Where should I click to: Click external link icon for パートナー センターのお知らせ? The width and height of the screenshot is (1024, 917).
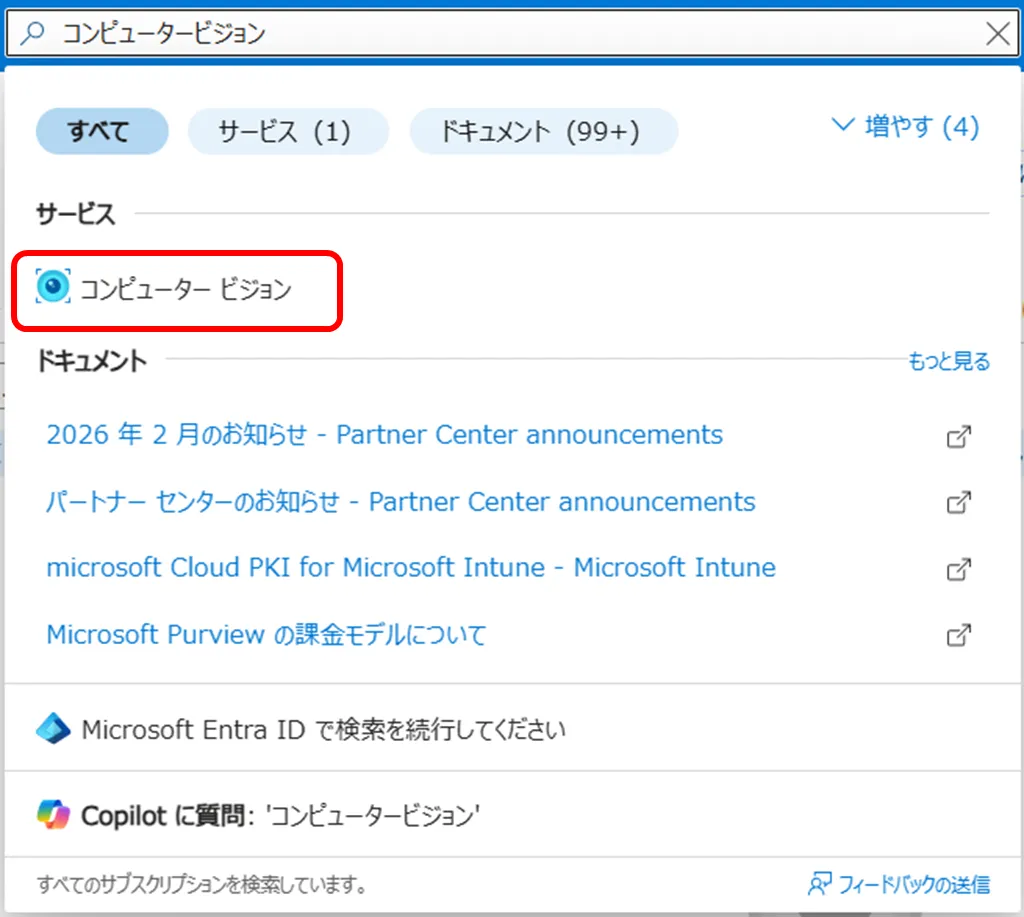(x=959, y=502)
